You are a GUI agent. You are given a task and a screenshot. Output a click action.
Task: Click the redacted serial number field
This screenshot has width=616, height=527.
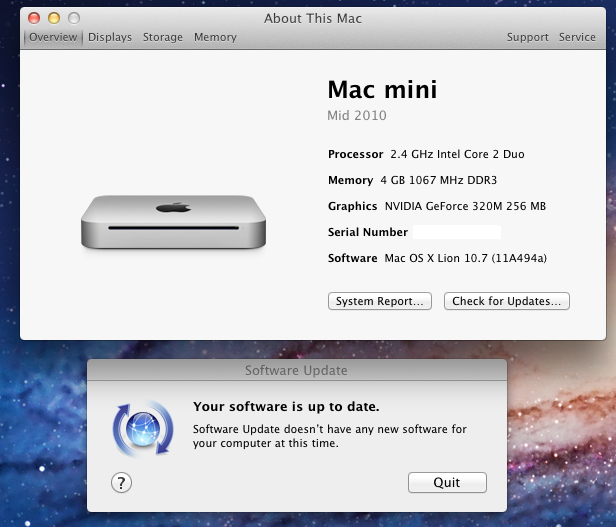(457, 232)
